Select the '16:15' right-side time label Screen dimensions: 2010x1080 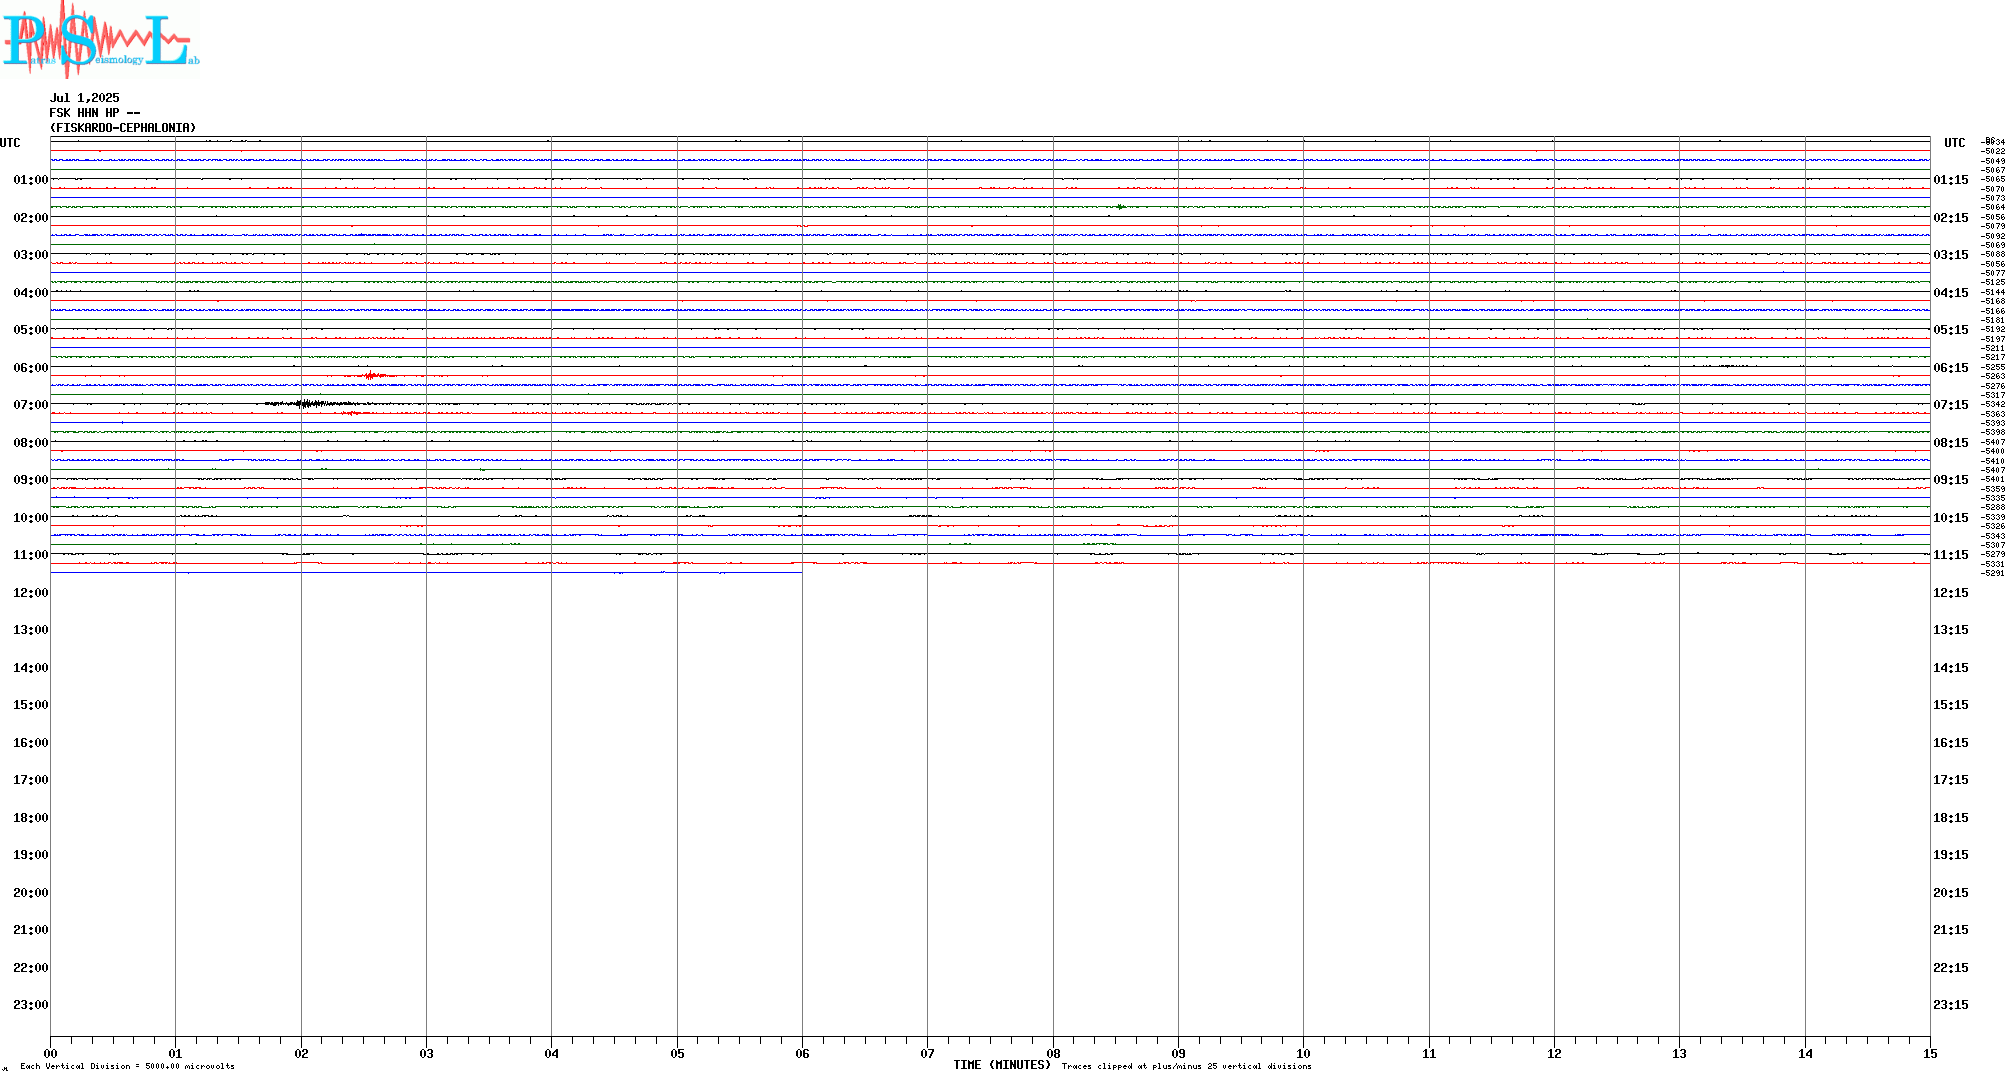click(1951, 743)
